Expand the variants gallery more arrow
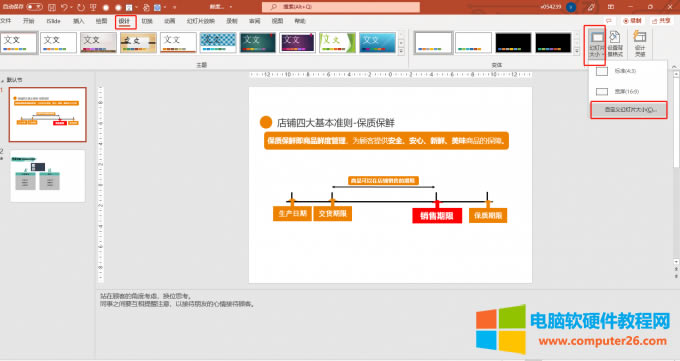680x361 pixels. pyautogui.click(x=577, y=52)
